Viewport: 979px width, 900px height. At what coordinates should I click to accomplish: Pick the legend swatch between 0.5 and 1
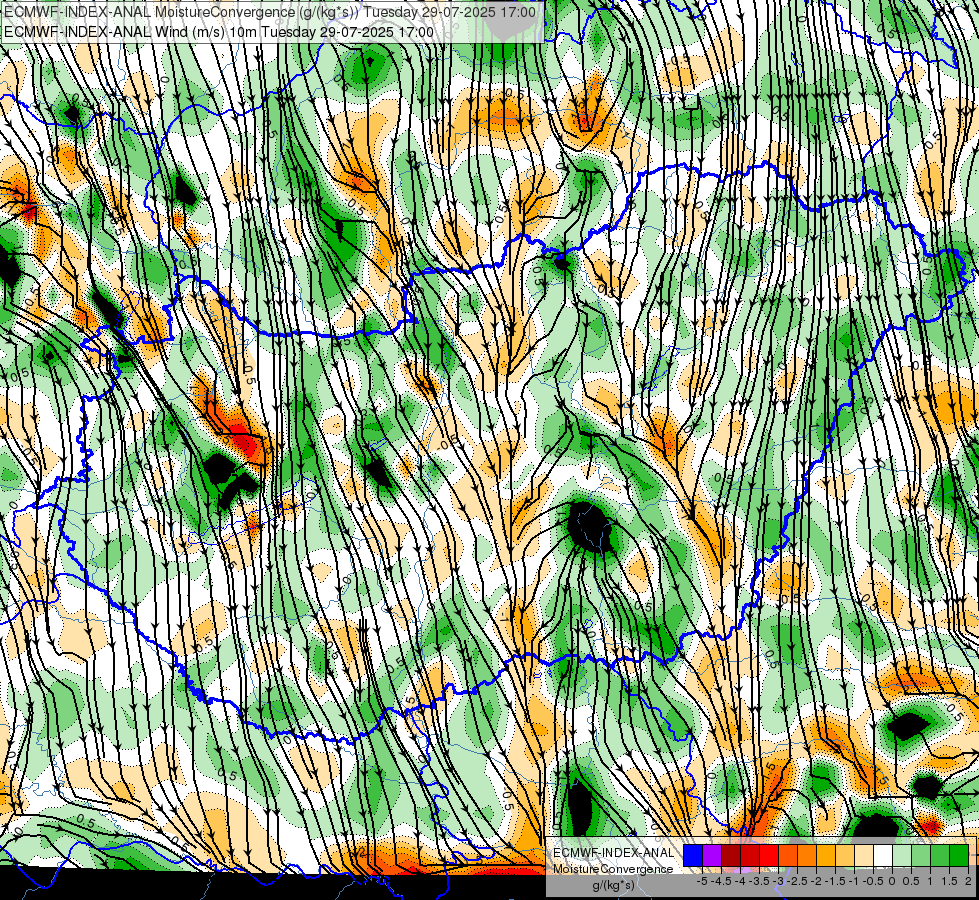tap(922, 855)
